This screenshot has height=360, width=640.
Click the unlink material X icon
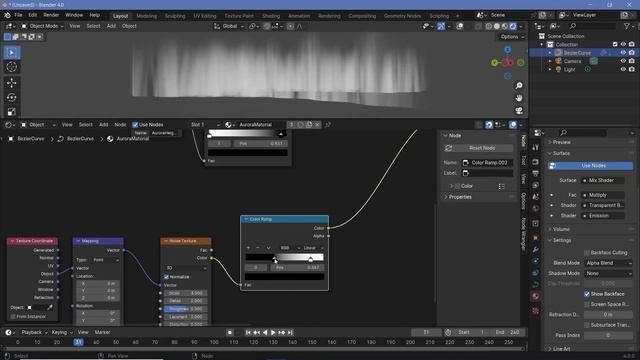317,124
